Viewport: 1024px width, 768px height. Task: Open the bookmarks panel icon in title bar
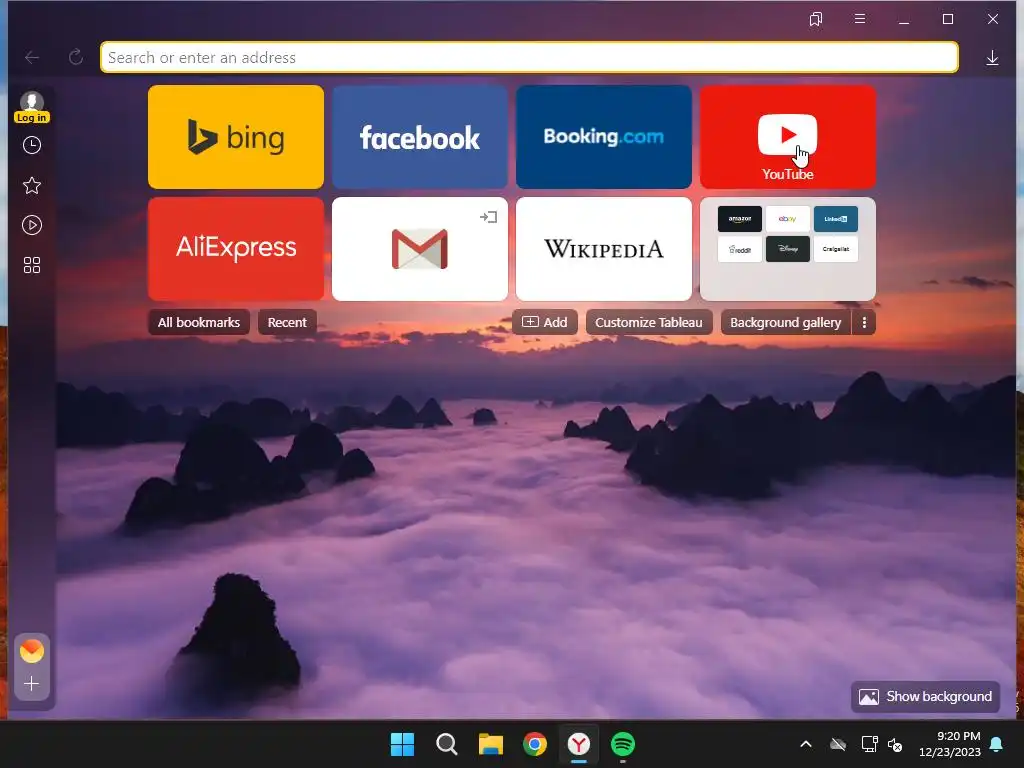pos(816,19)
